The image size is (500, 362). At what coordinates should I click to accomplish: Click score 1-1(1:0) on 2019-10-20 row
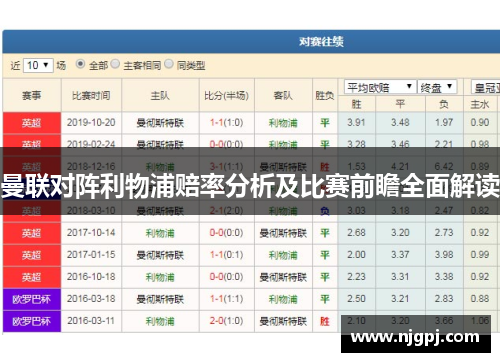[227, 123]
